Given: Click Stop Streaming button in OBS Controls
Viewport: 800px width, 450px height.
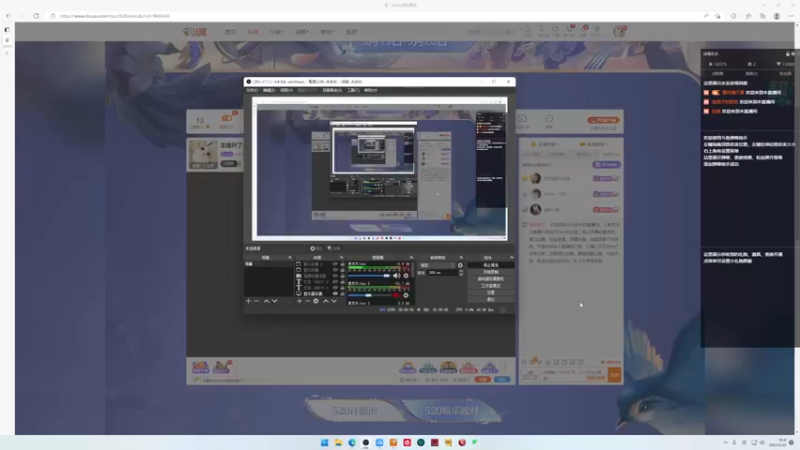Looking at the screenshot, I should click(491, 265).
